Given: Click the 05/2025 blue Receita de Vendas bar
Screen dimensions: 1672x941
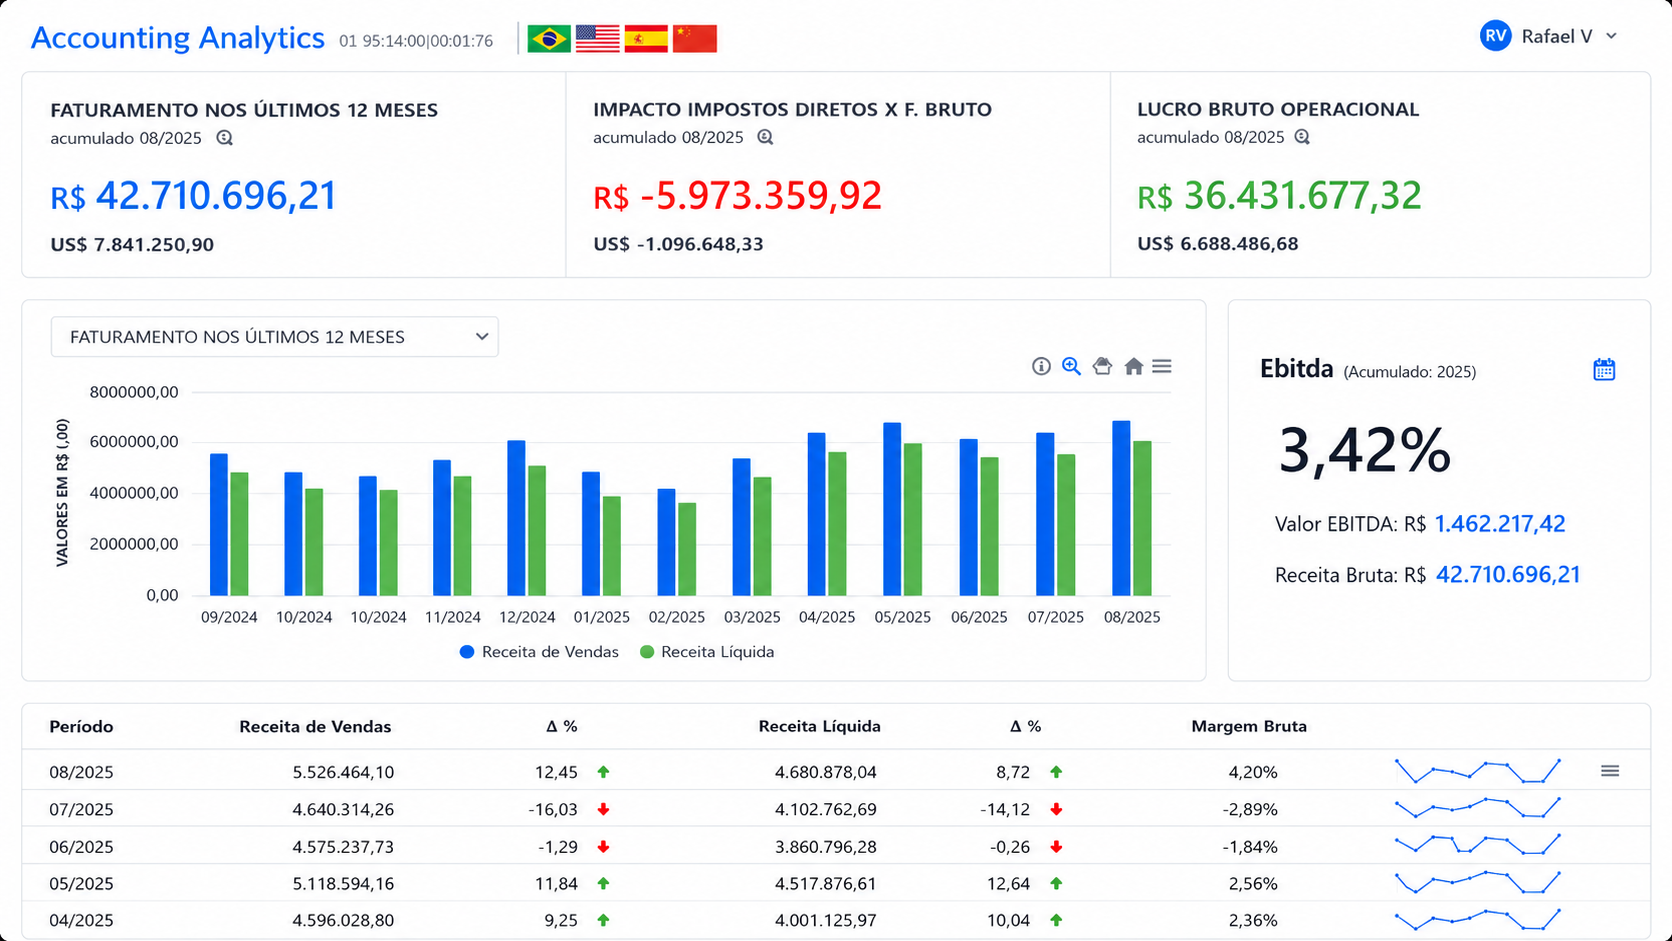Looking at the screenshot, I should point(892,509).
